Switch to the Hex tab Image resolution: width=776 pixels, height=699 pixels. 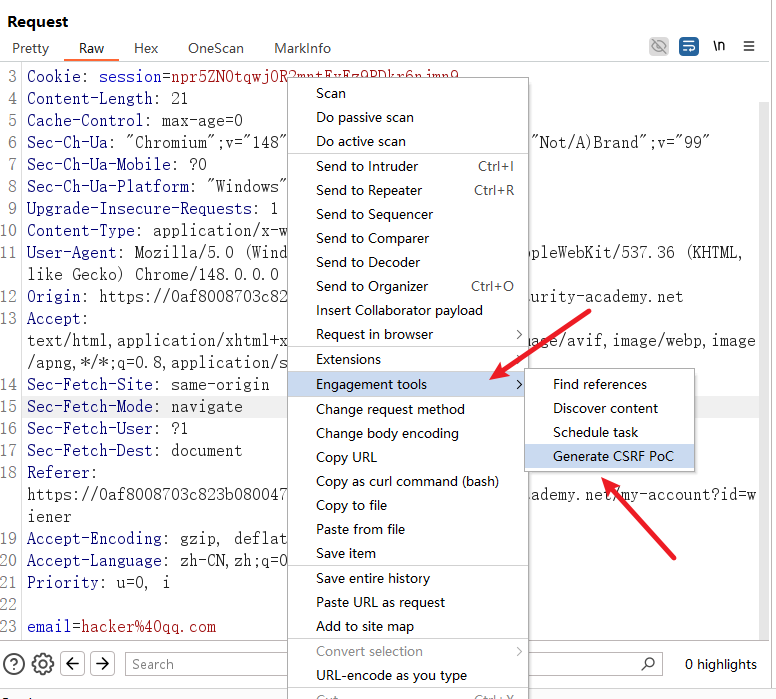point(146,48)
